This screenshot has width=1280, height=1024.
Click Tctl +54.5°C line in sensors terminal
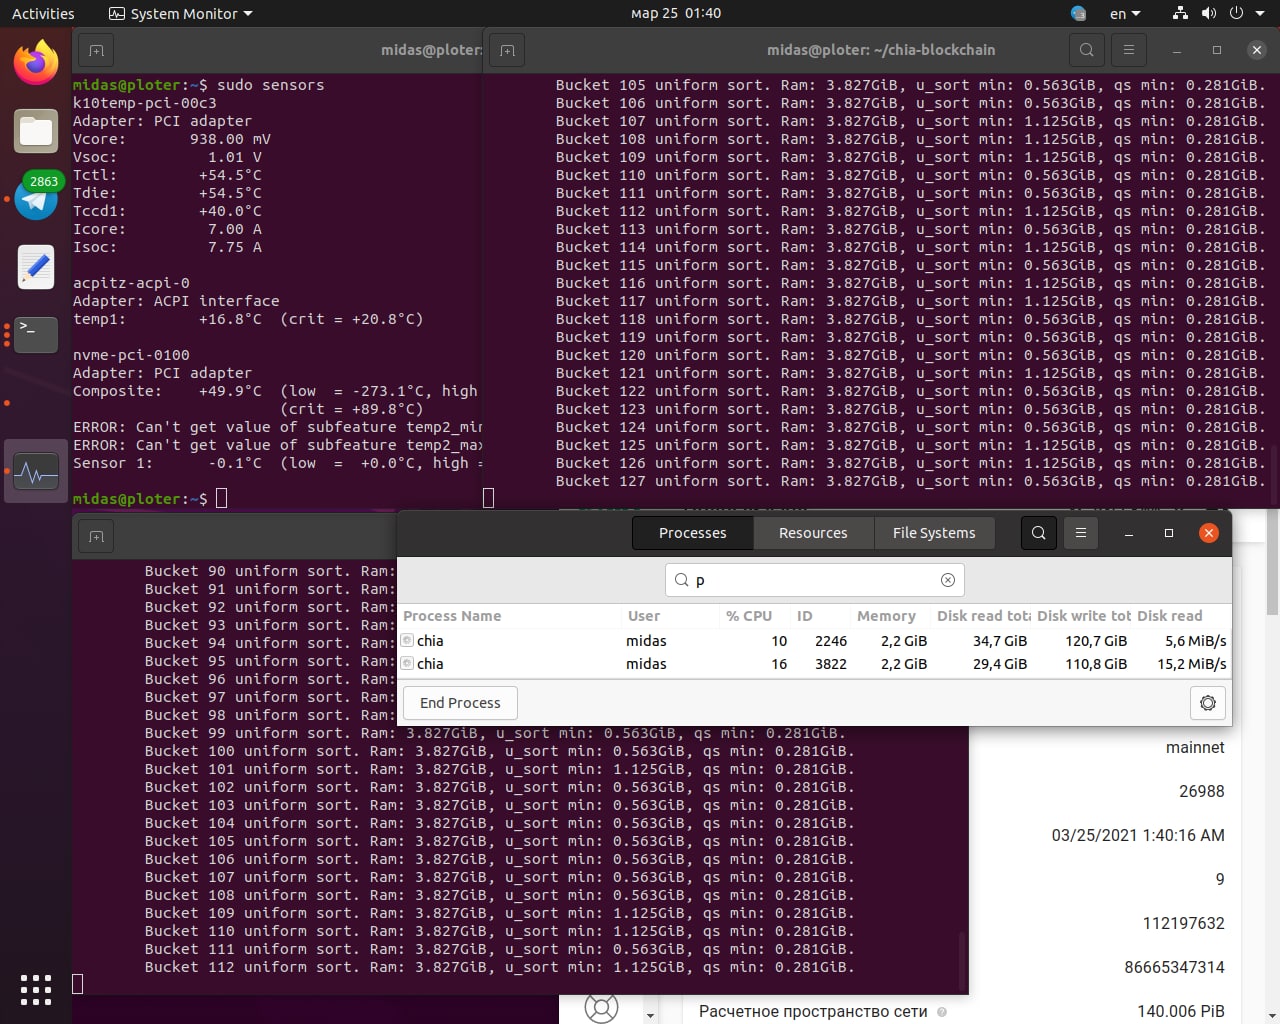tap(167, 175)
